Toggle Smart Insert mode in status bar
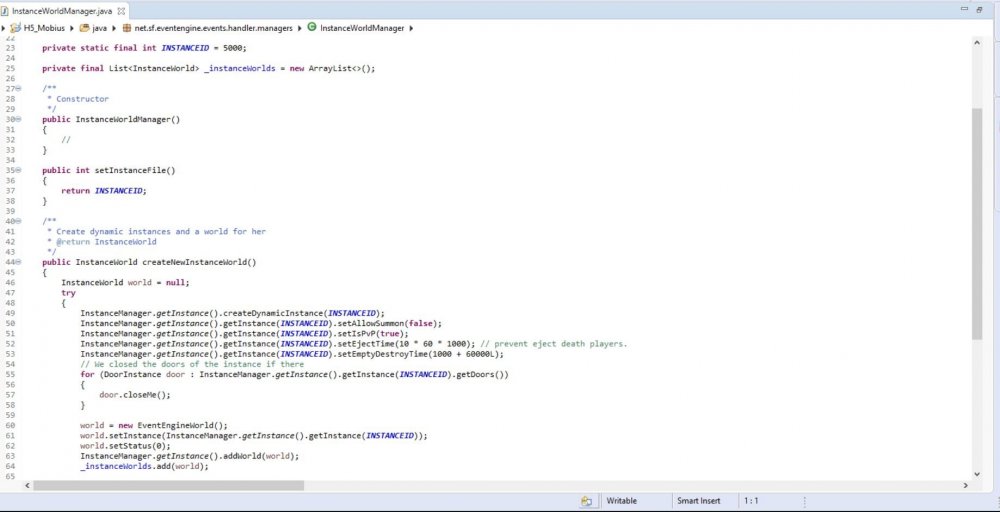 point(700,500)
